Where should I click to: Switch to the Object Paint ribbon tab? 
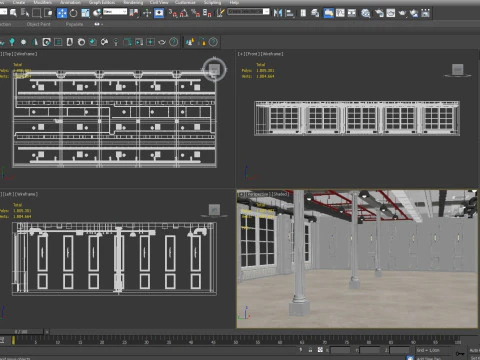click(x=39, y=24)
